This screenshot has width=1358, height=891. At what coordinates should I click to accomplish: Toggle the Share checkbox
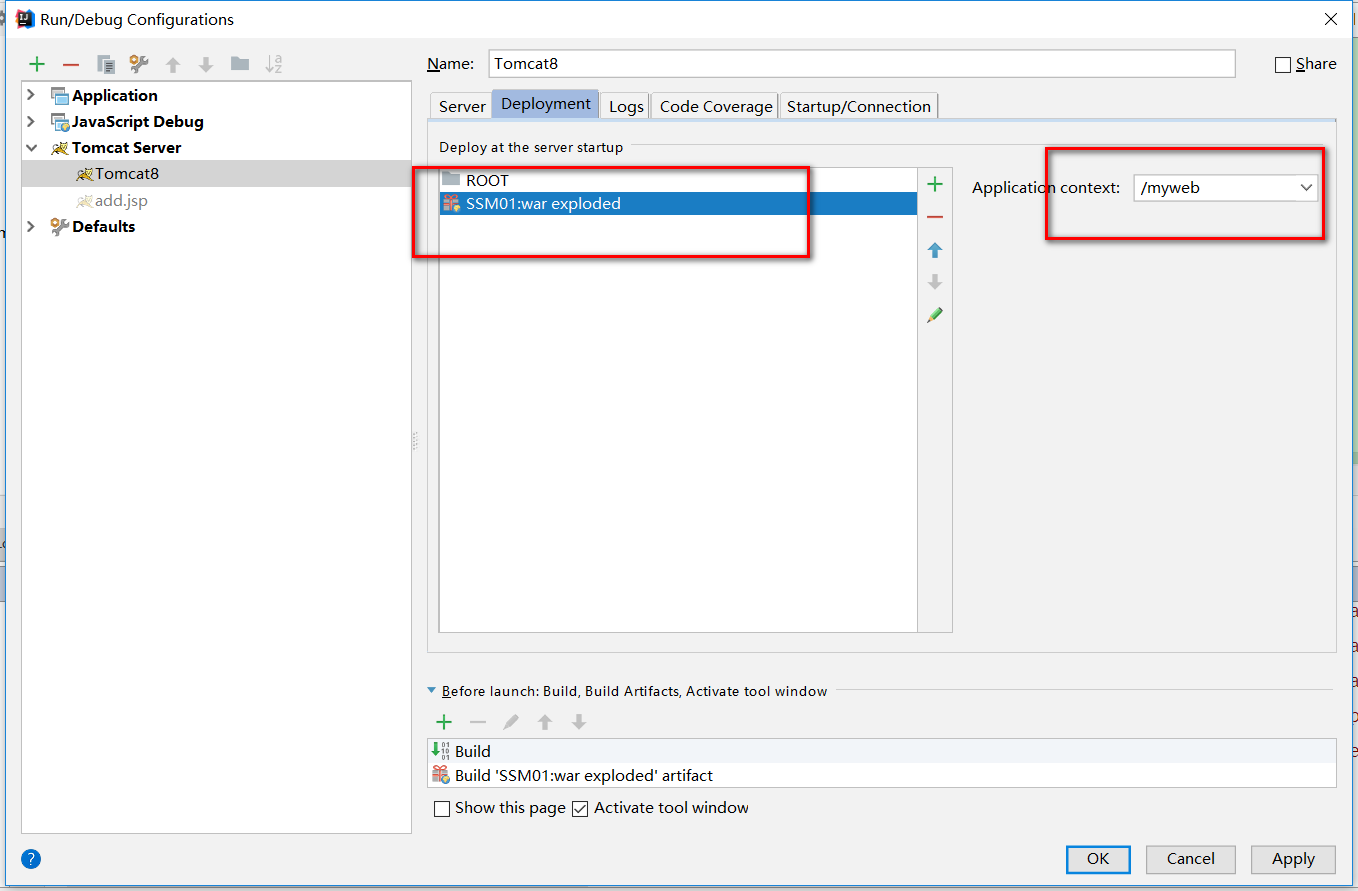[1283, 65]
